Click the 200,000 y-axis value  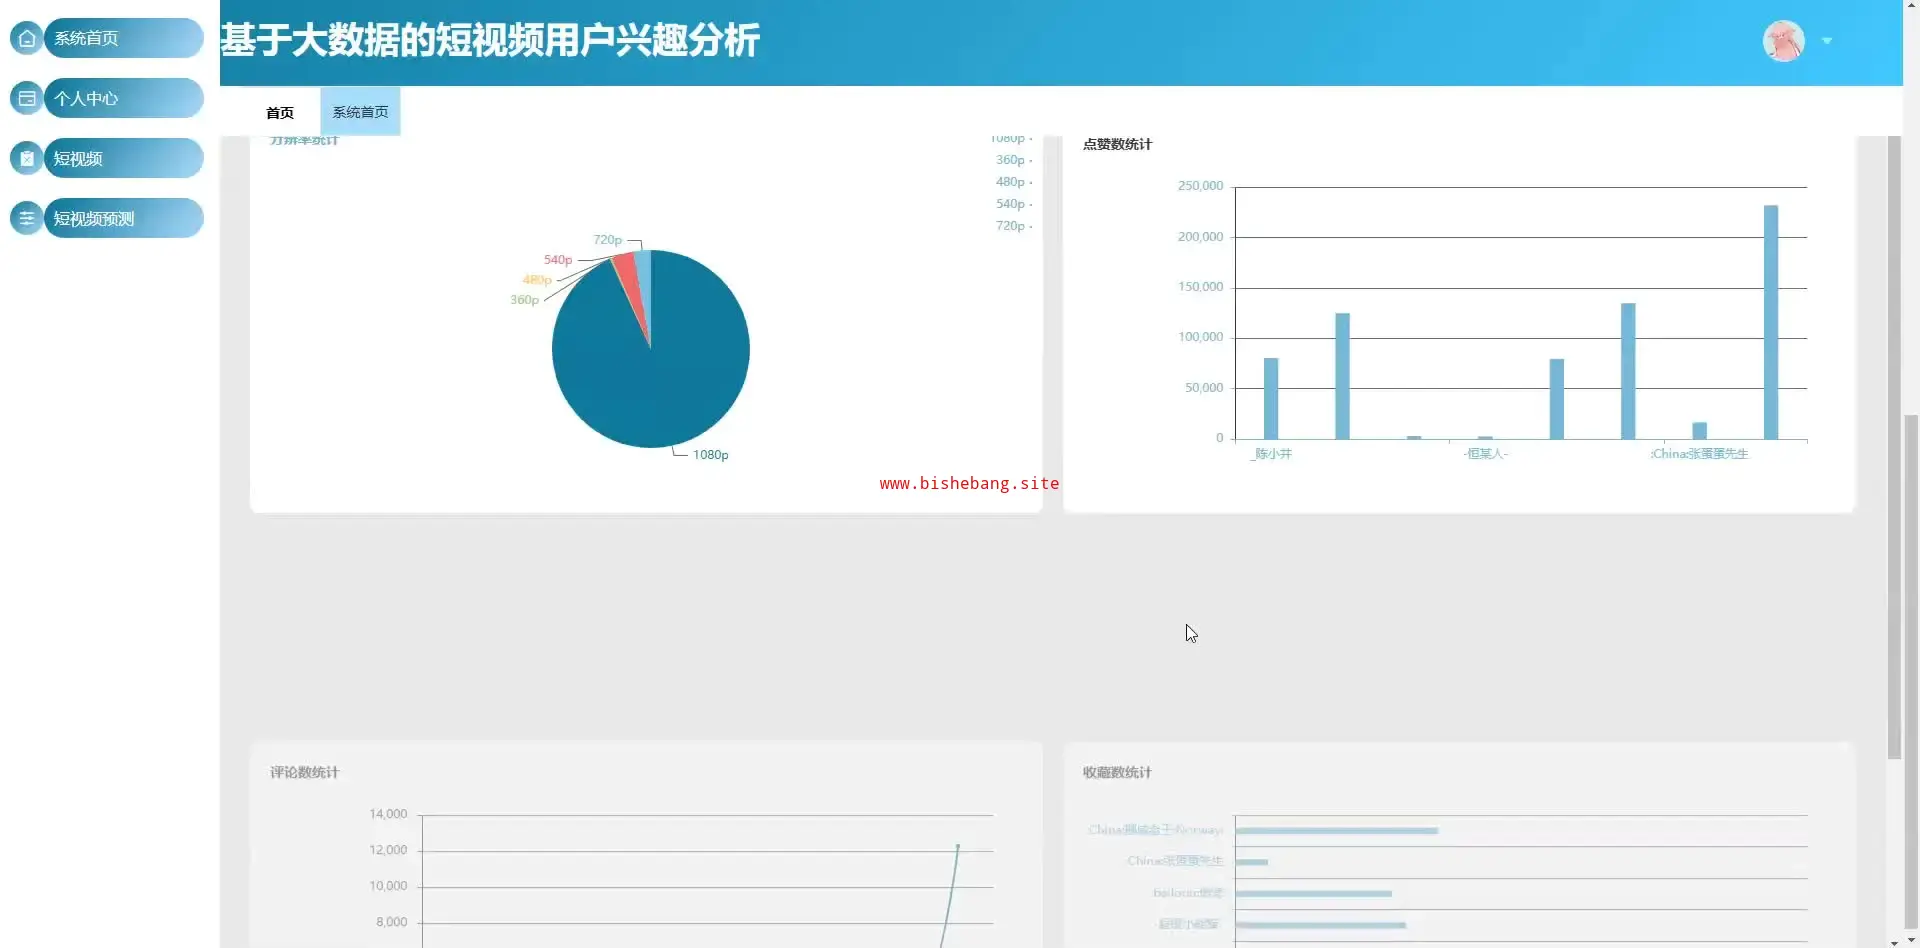point(1200,237)
